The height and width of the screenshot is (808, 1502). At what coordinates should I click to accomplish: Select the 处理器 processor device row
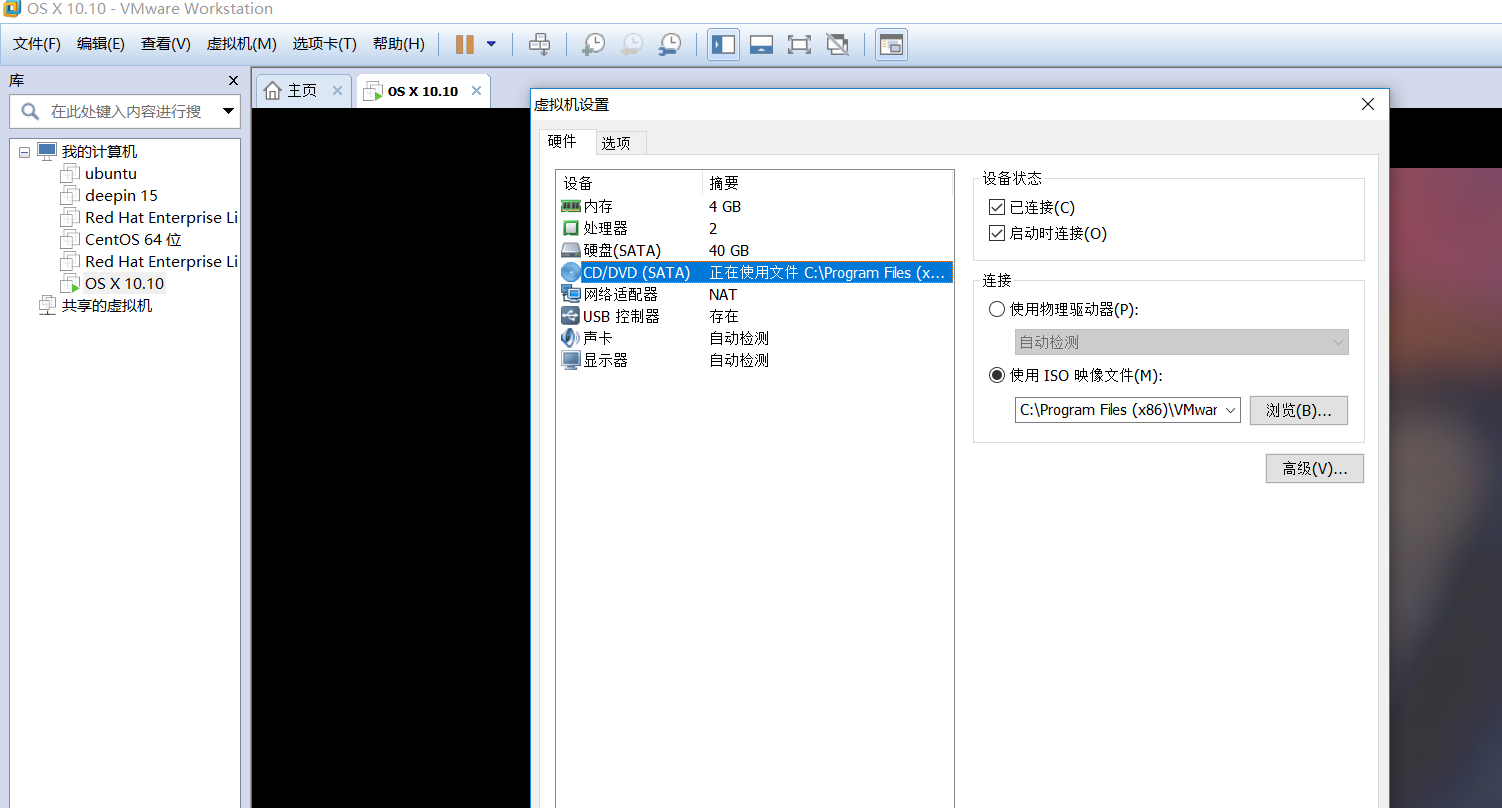pos(755,229)
